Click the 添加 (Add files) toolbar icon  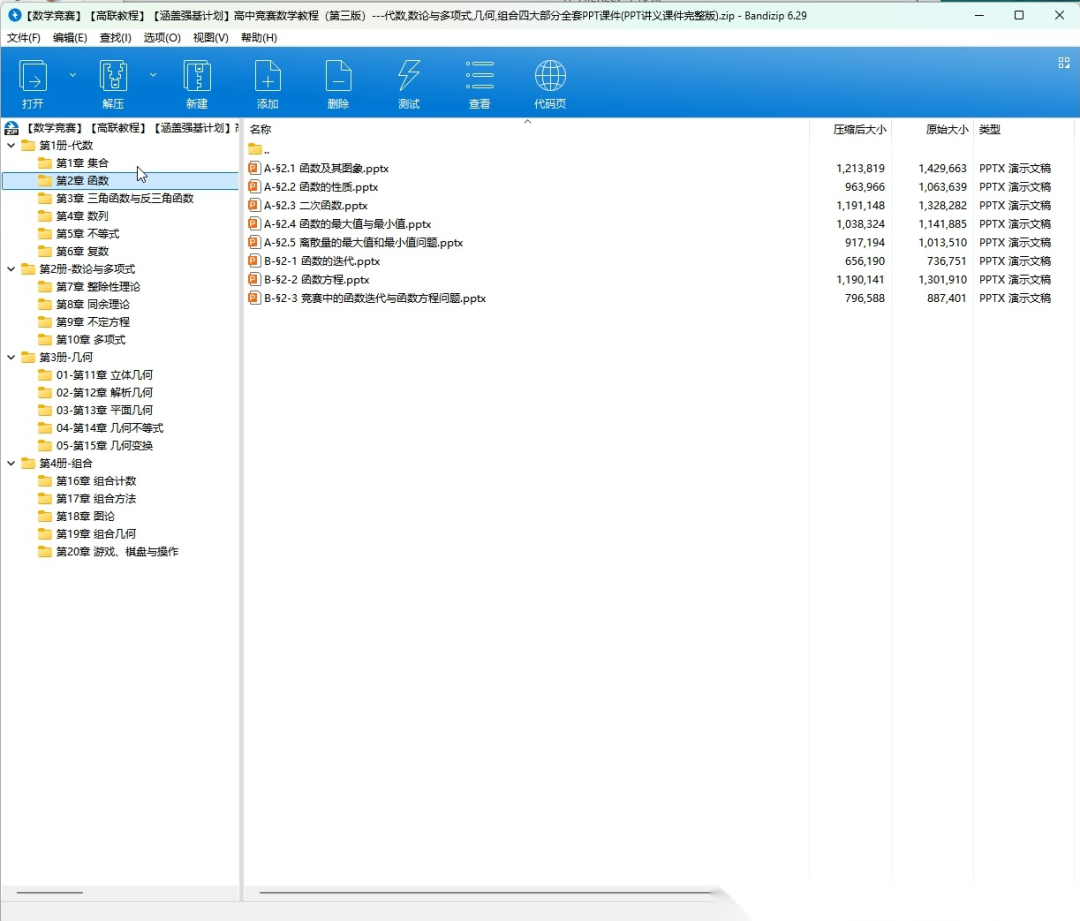pyautogui.click(x=267, y=77)
